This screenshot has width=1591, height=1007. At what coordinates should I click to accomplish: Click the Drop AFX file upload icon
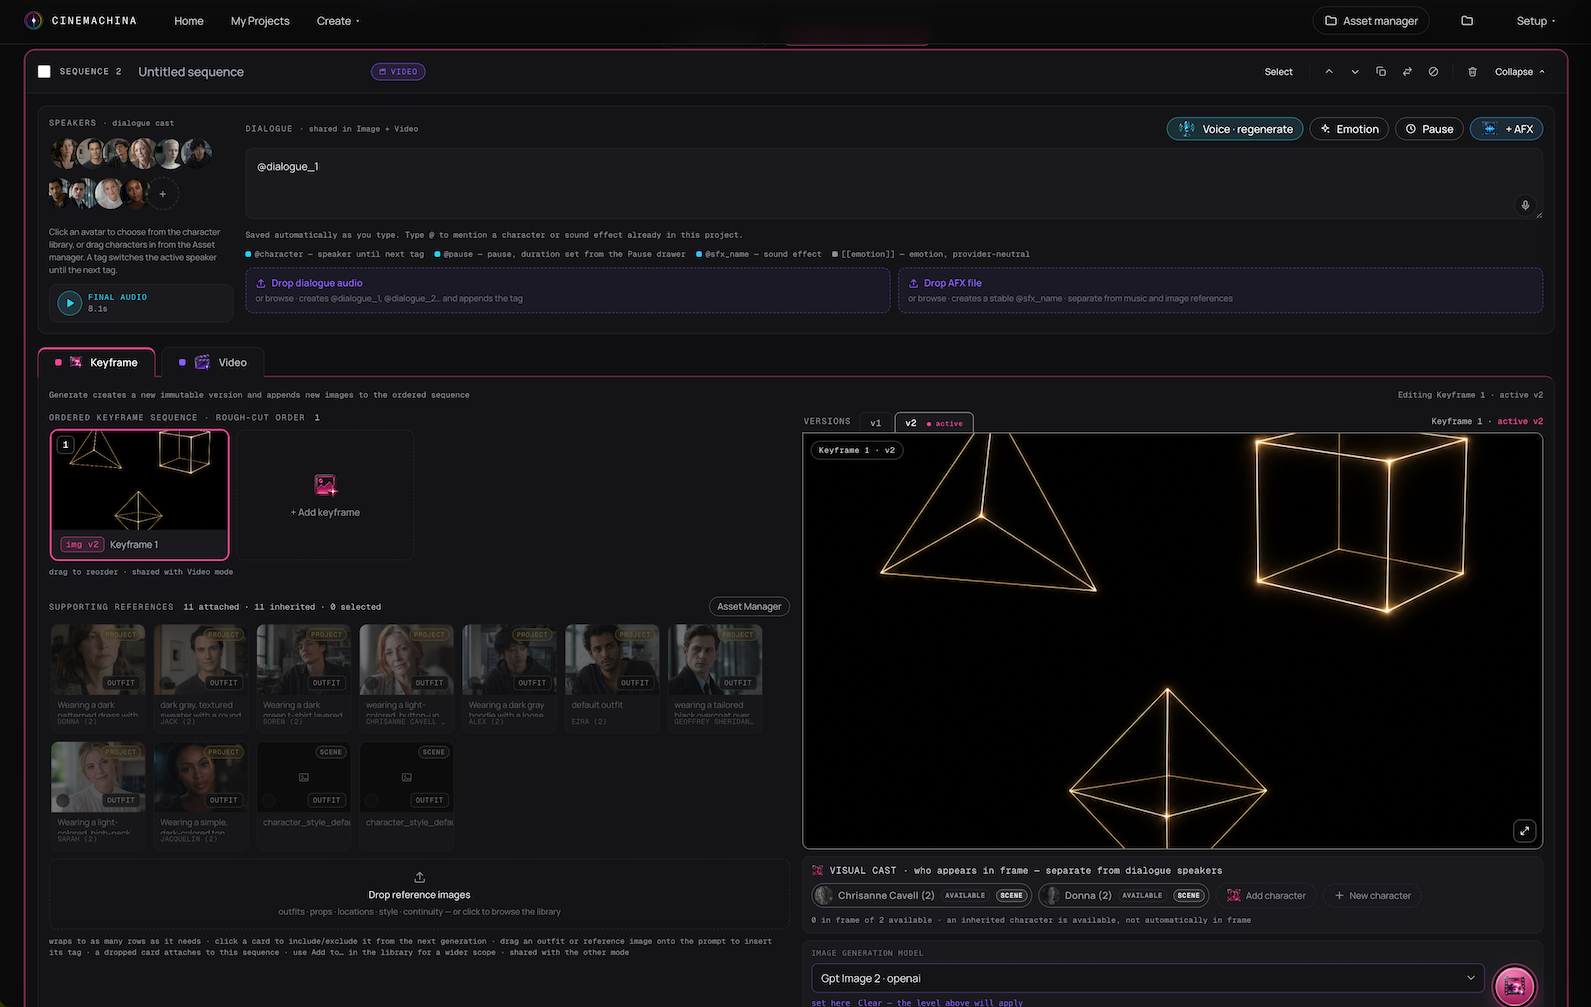(913, 283)
